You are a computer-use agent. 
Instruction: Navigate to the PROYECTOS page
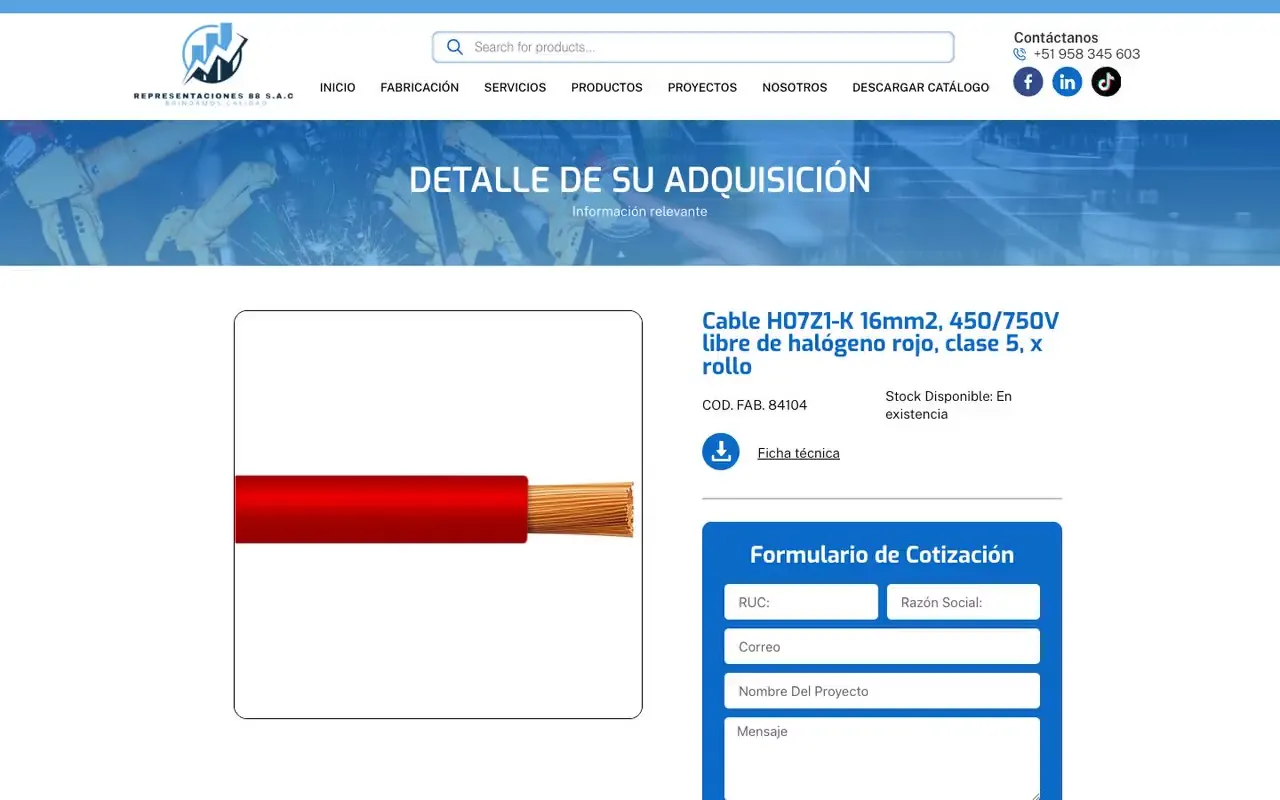pyautogui.click(x=702, y=88)
